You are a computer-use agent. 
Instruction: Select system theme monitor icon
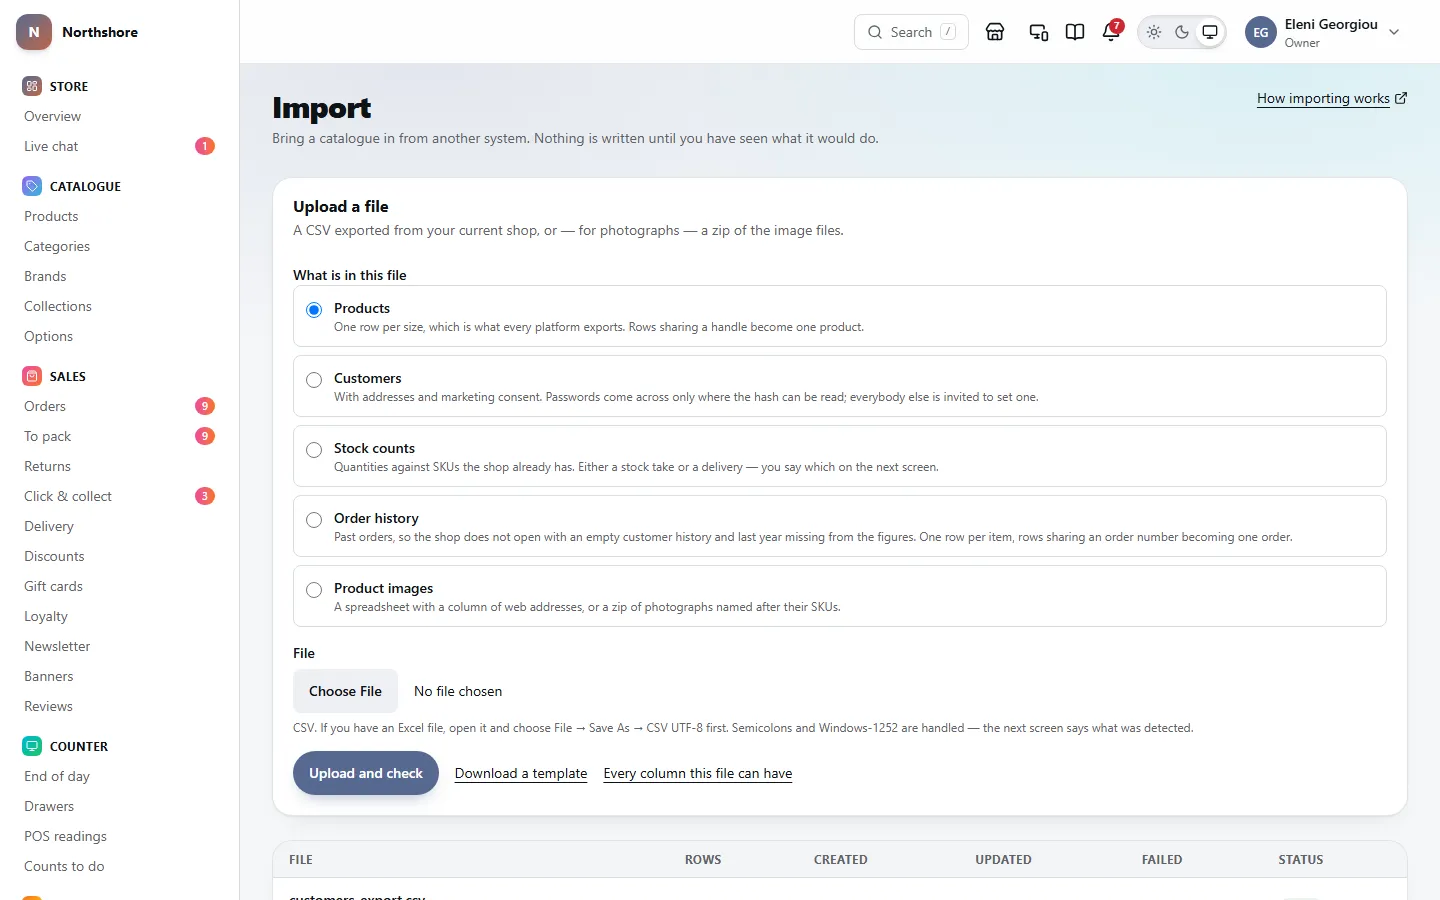[x=1210, y=32]
